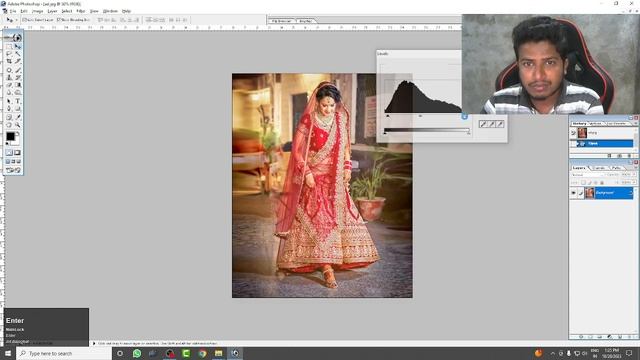640x360 pixels.
Task: Select the Notes tool
Action: [x=9, y=117]
